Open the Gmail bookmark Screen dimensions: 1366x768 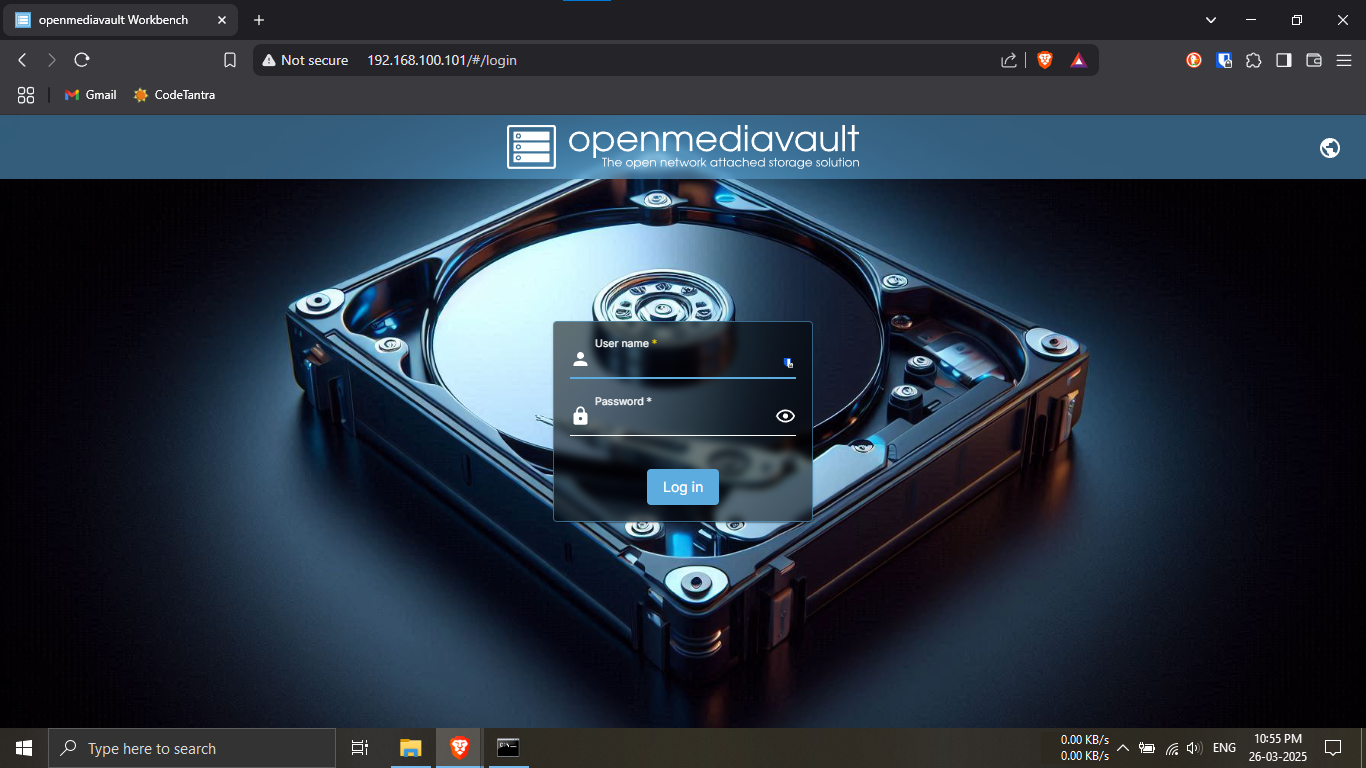pos(90,95)
